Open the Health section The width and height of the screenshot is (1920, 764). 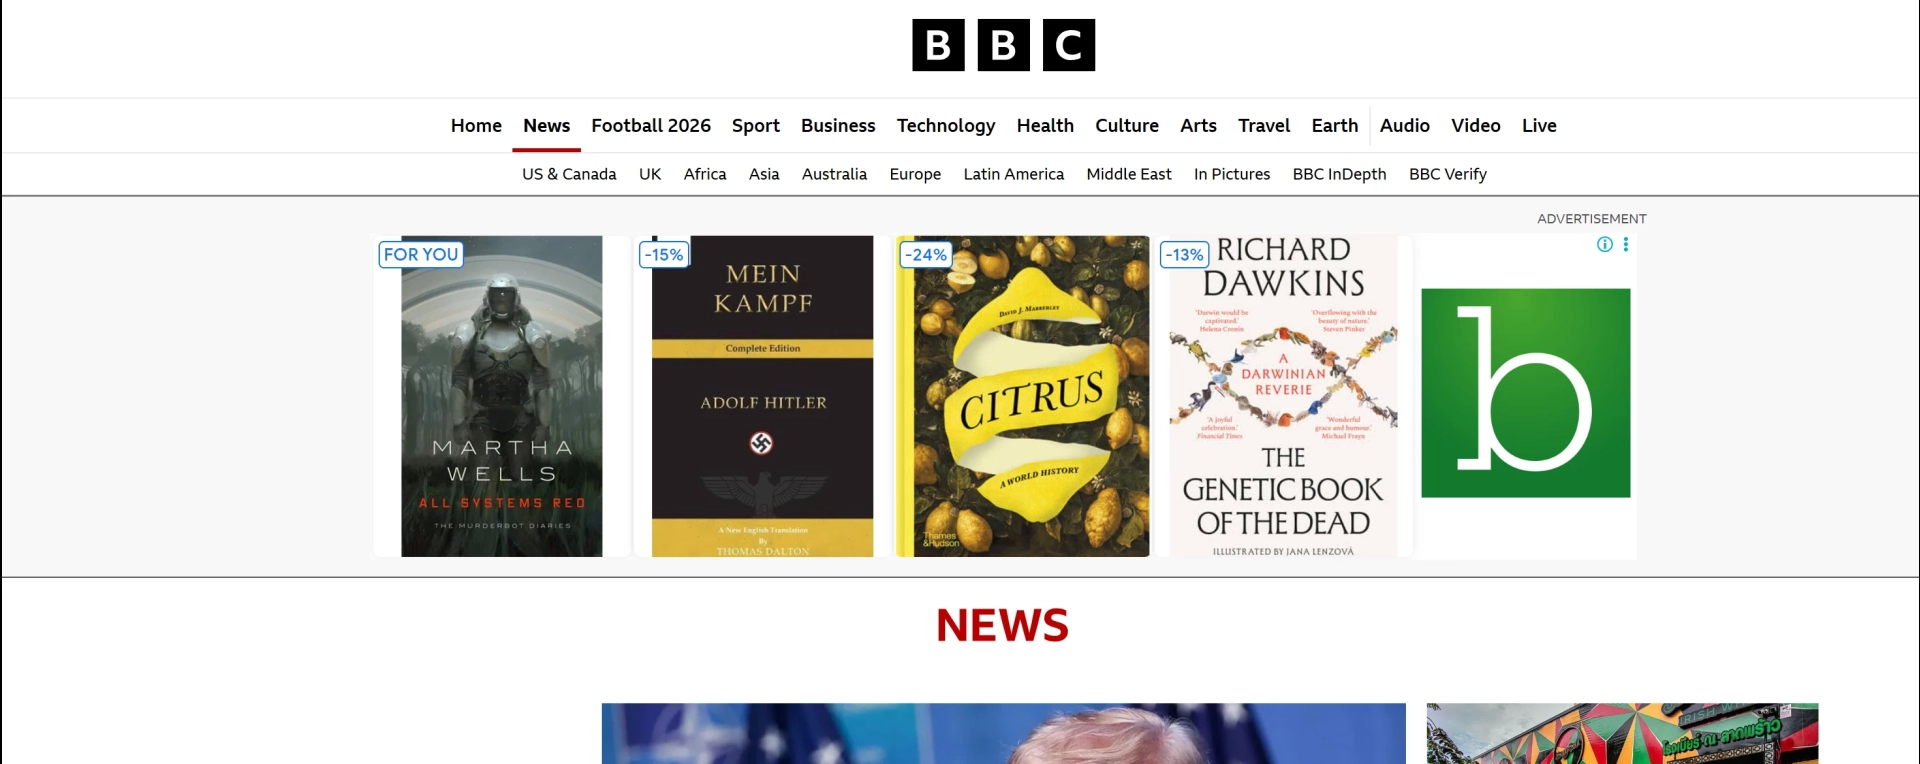click(x=1045, y=126)
